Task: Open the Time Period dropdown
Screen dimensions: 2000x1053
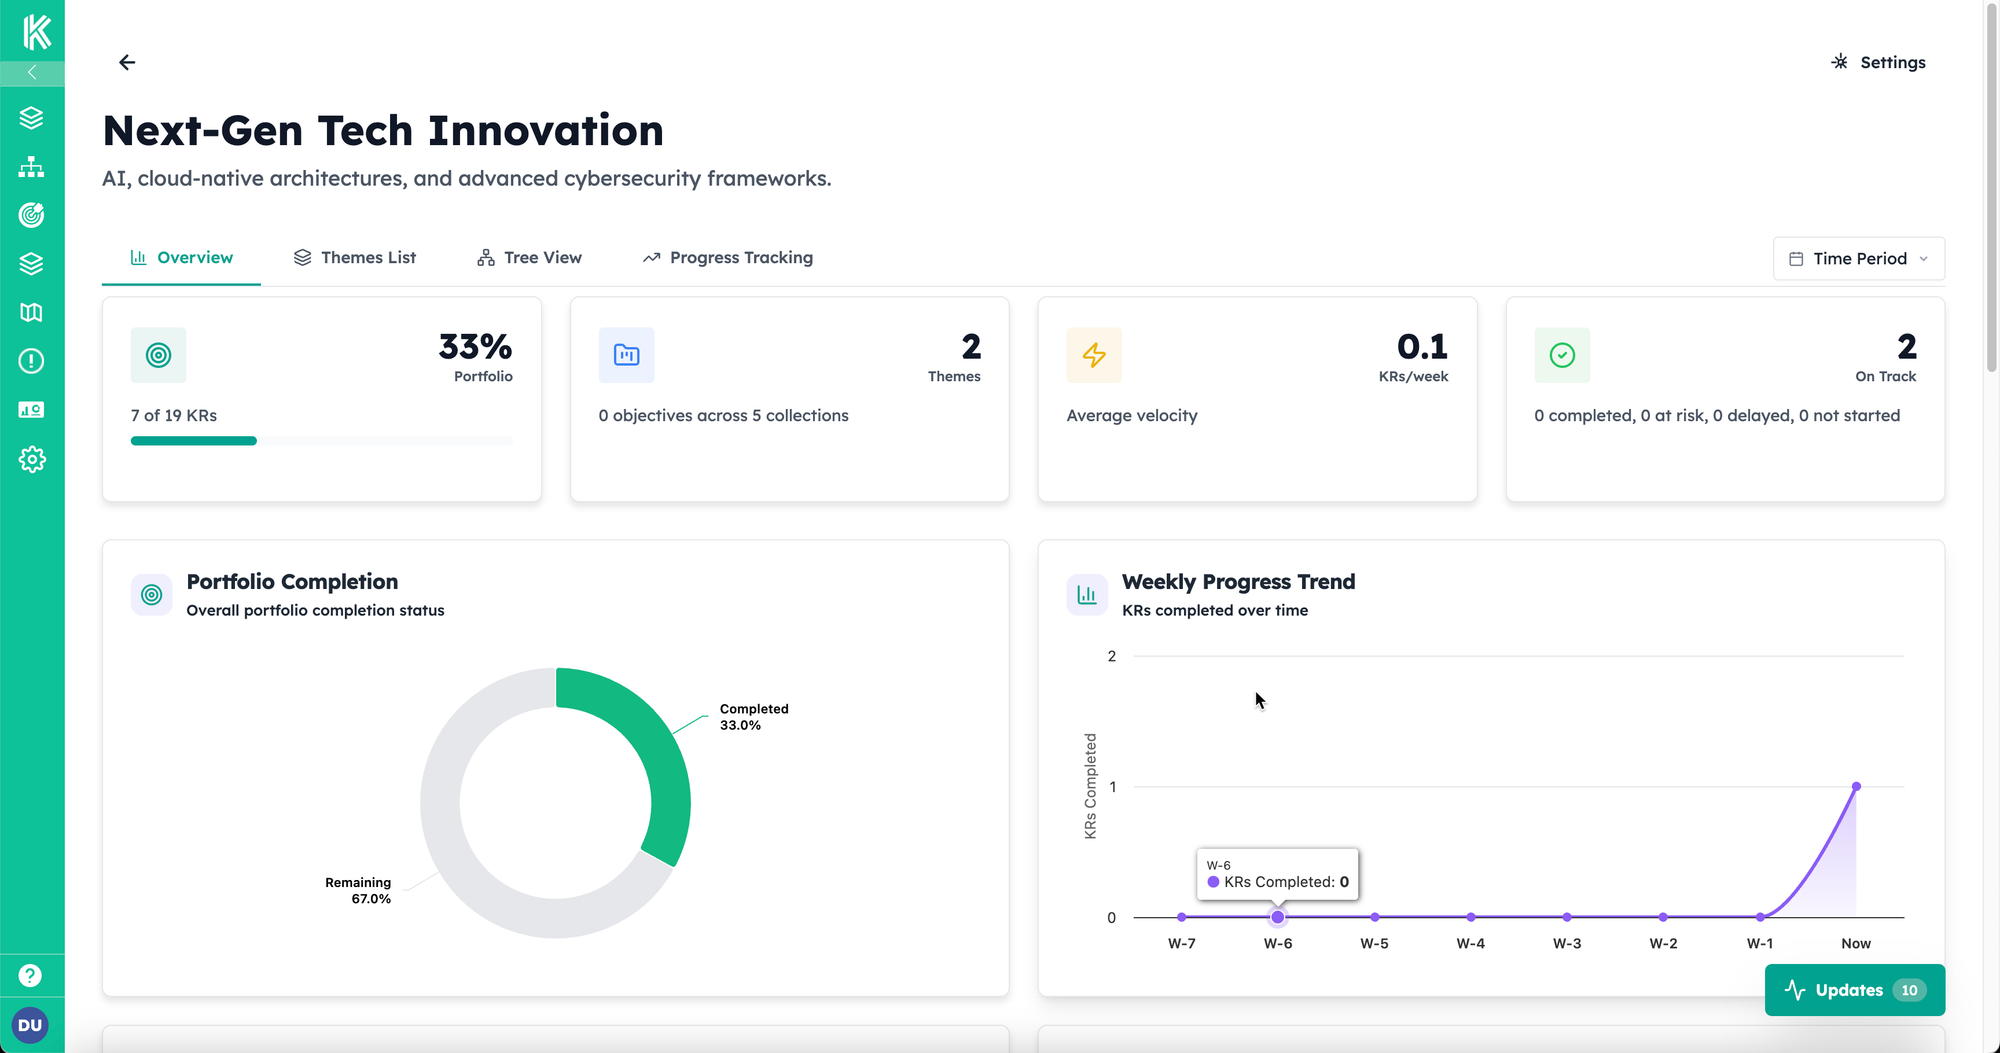Action: [1857, 258]
